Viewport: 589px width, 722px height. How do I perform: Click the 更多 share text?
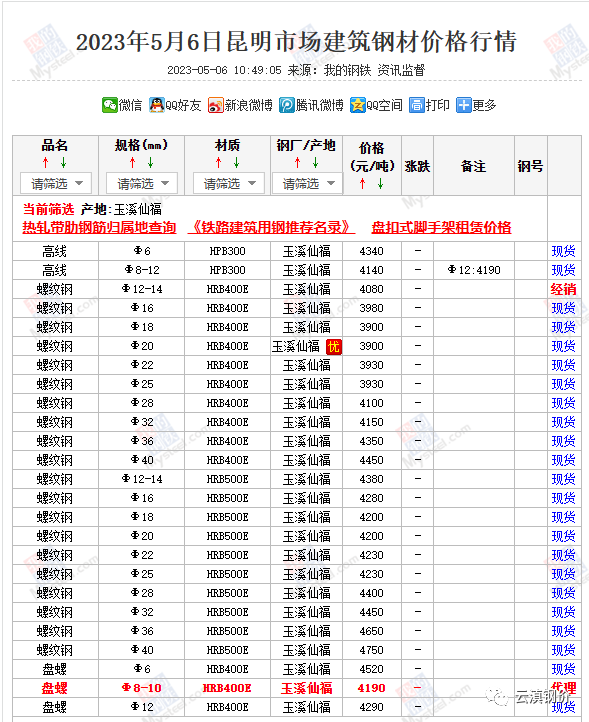(x=484, y=105)
